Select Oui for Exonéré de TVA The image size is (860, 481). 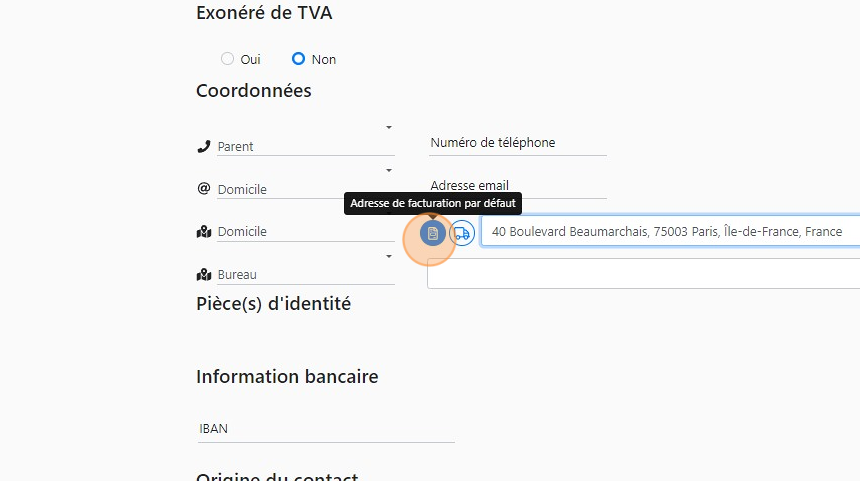[227, 59]
